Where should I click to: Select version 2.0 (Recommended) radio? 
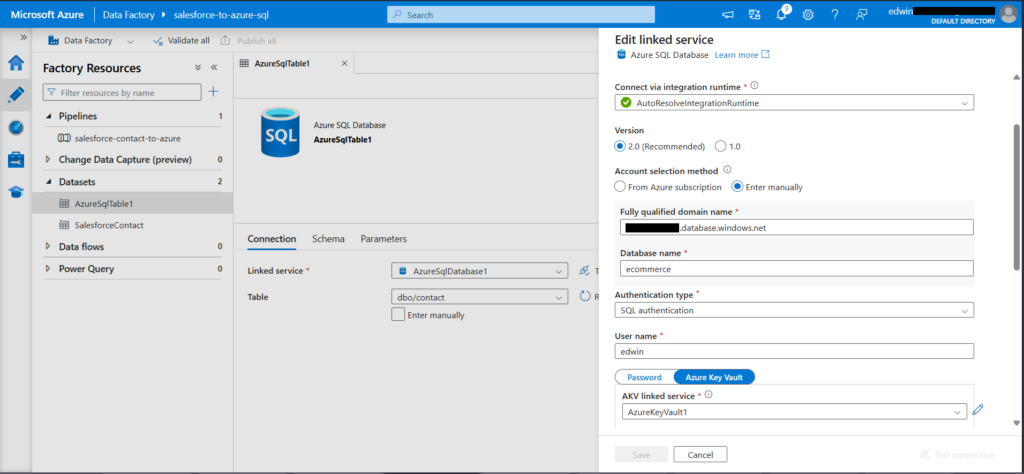point(620,146)
